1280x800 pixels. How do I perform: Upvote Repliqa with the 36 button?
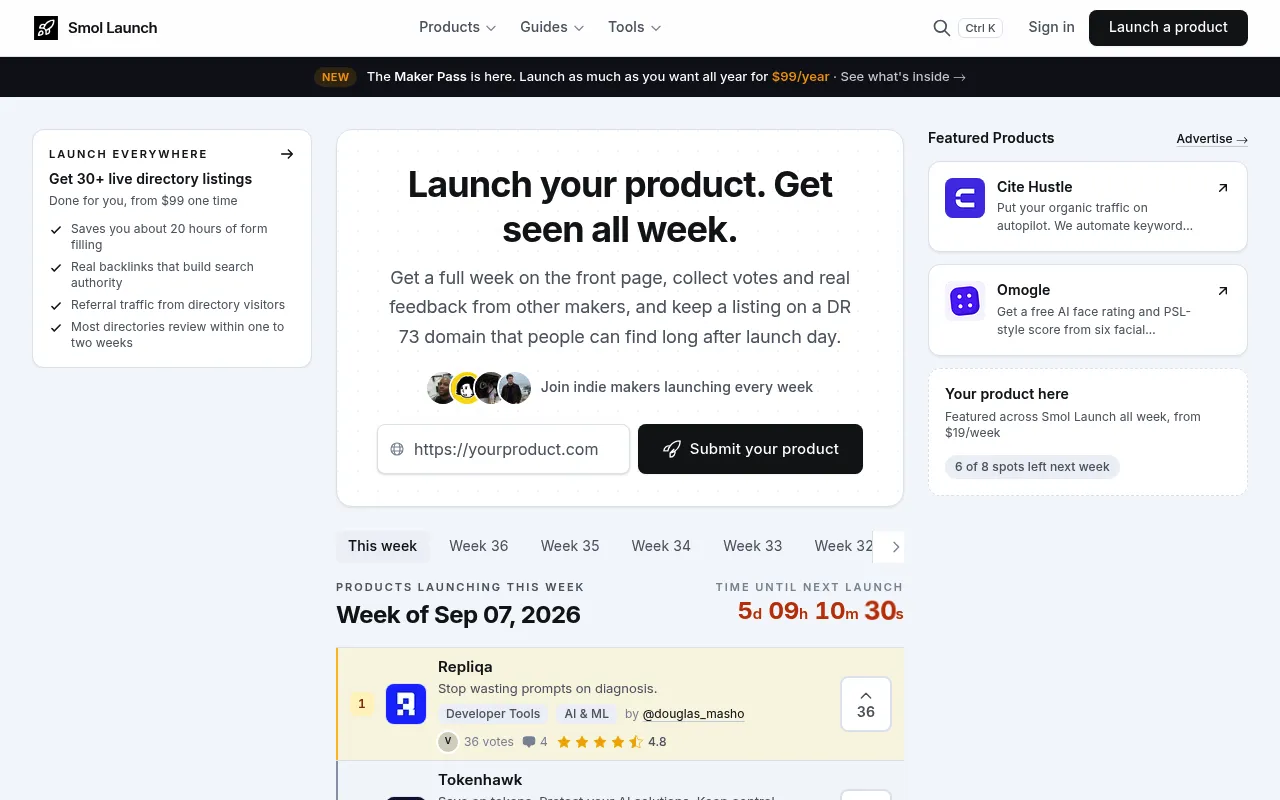click(866, 704)
